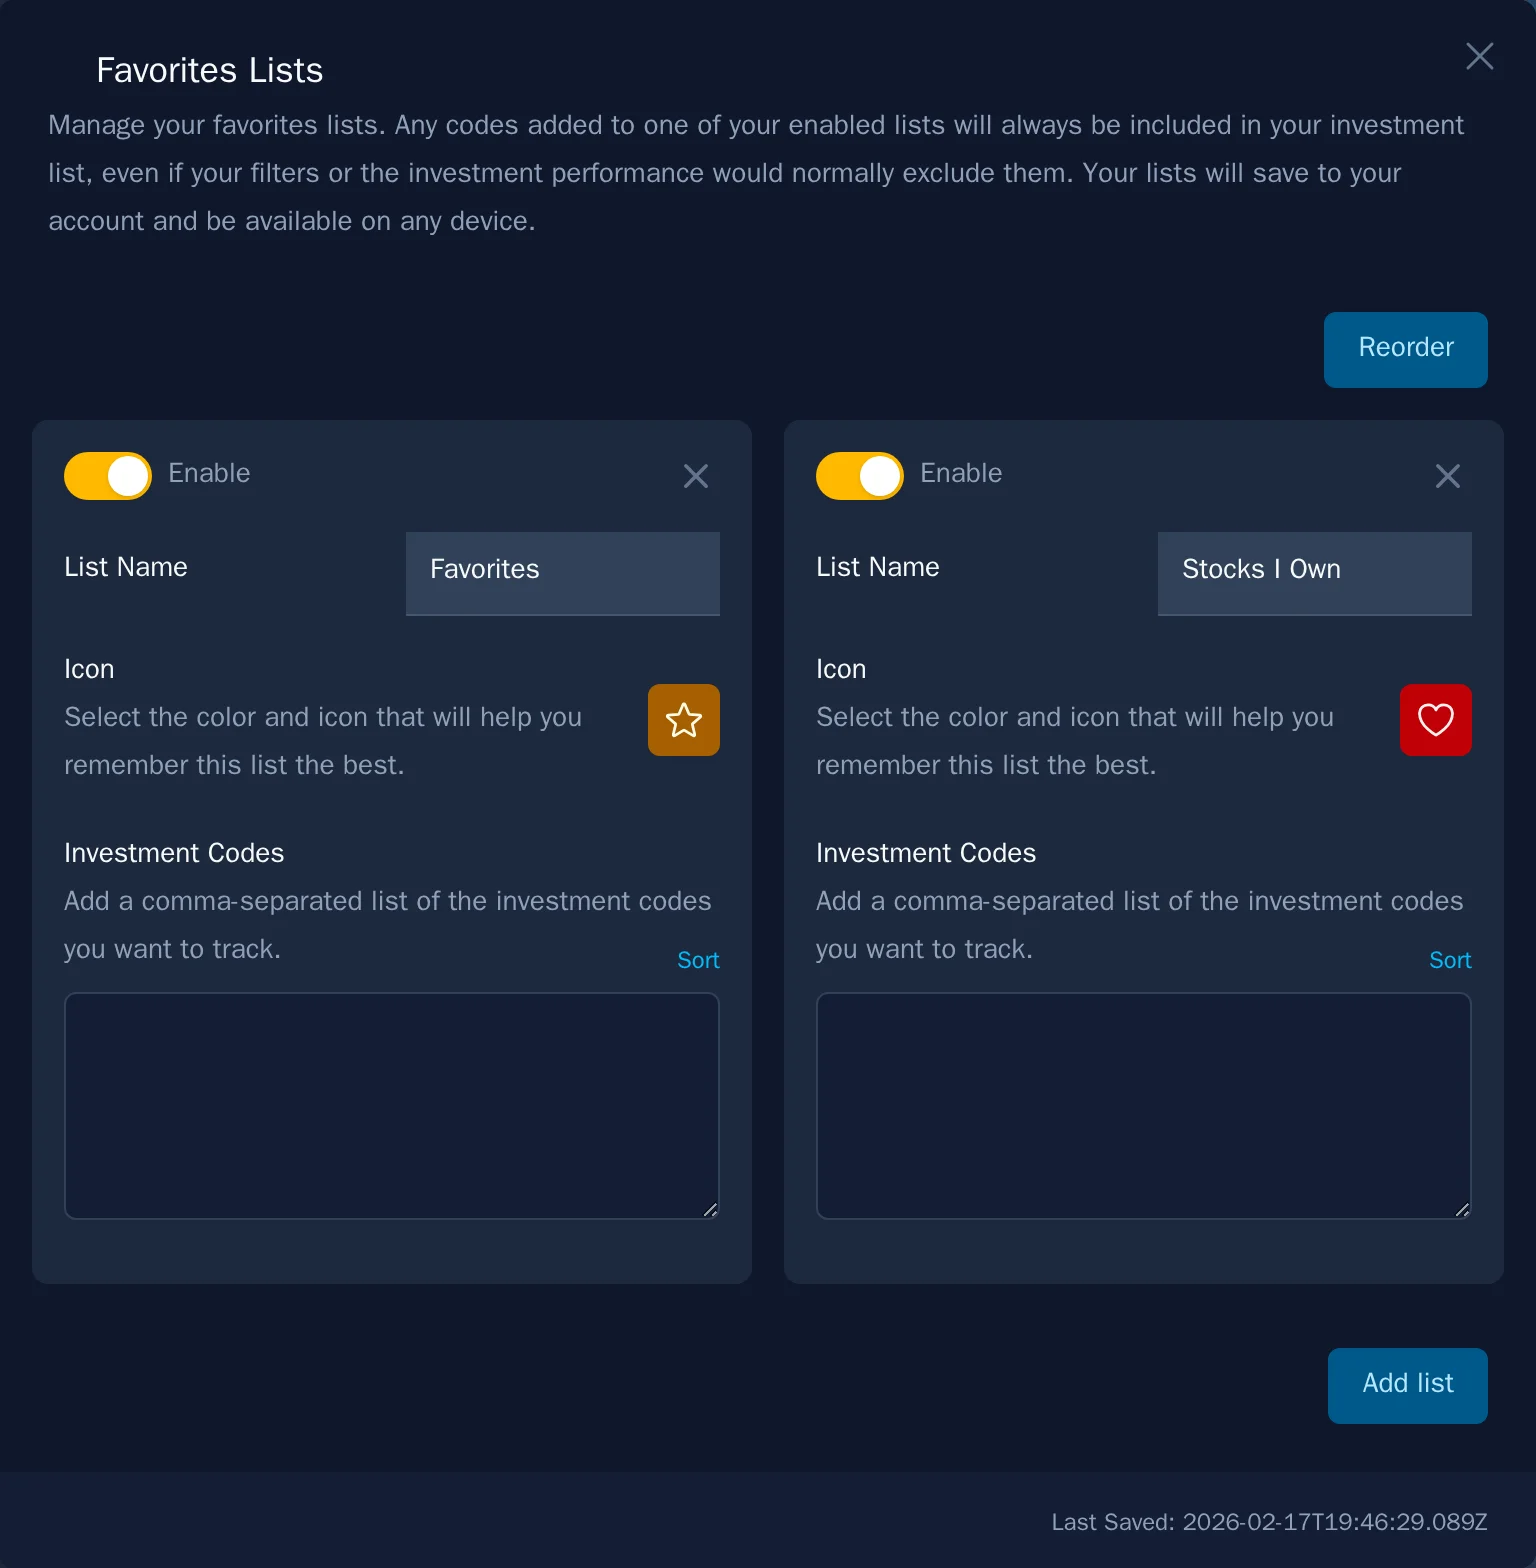The width and height of the screenshot is (1536, 1568).
Task: Grab the Favorites text area resize handle
Action: [x=710, y=1210]
